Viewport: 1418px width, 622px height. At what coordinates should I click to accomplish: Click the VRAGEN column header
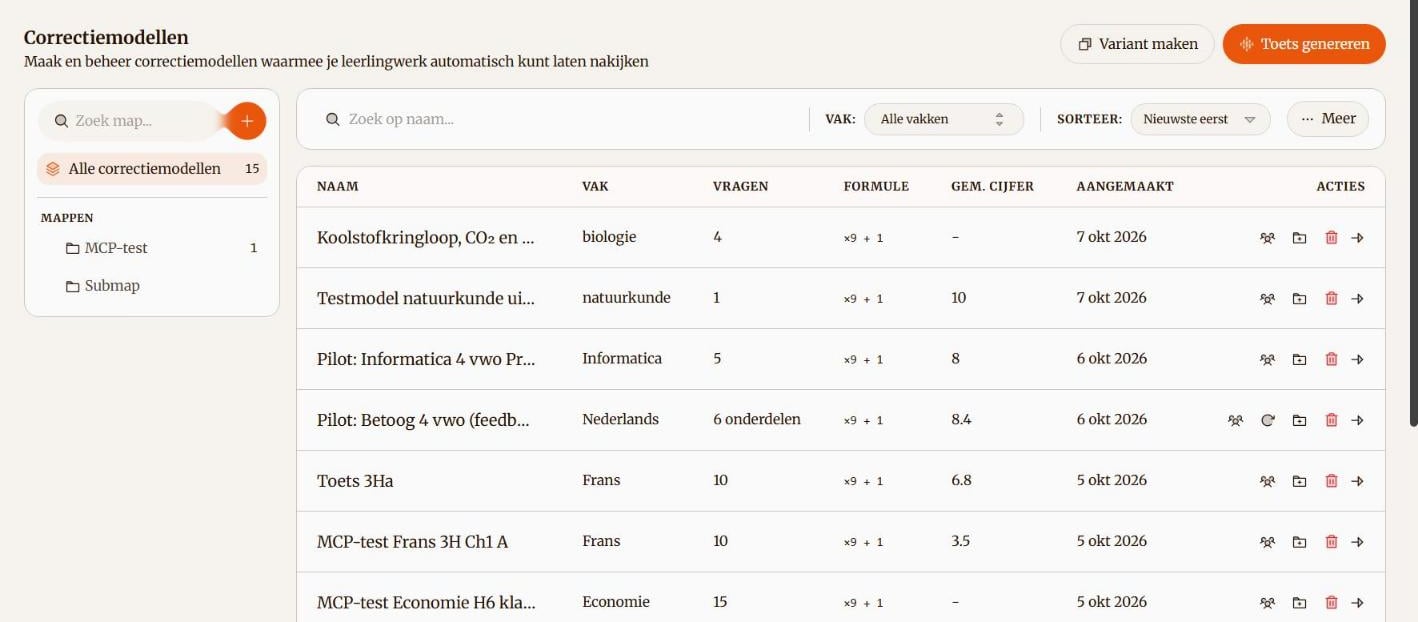[741, 187]
